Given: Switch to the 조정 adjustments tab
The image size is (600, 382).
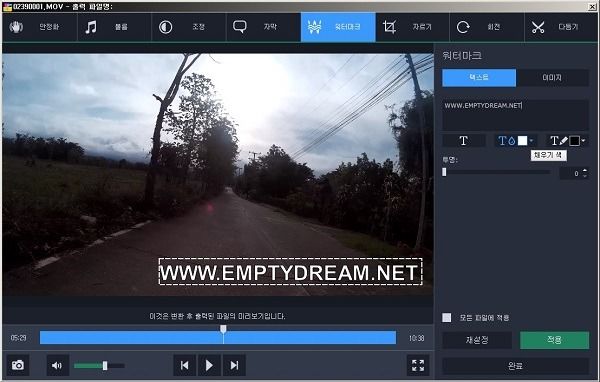Looking at the screenshot, I should 189,27.
